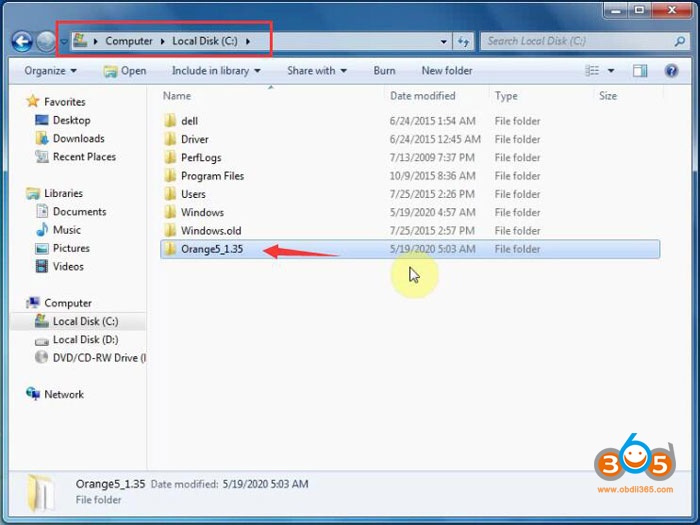Click Date modified value in details pane

pos(265,484)
